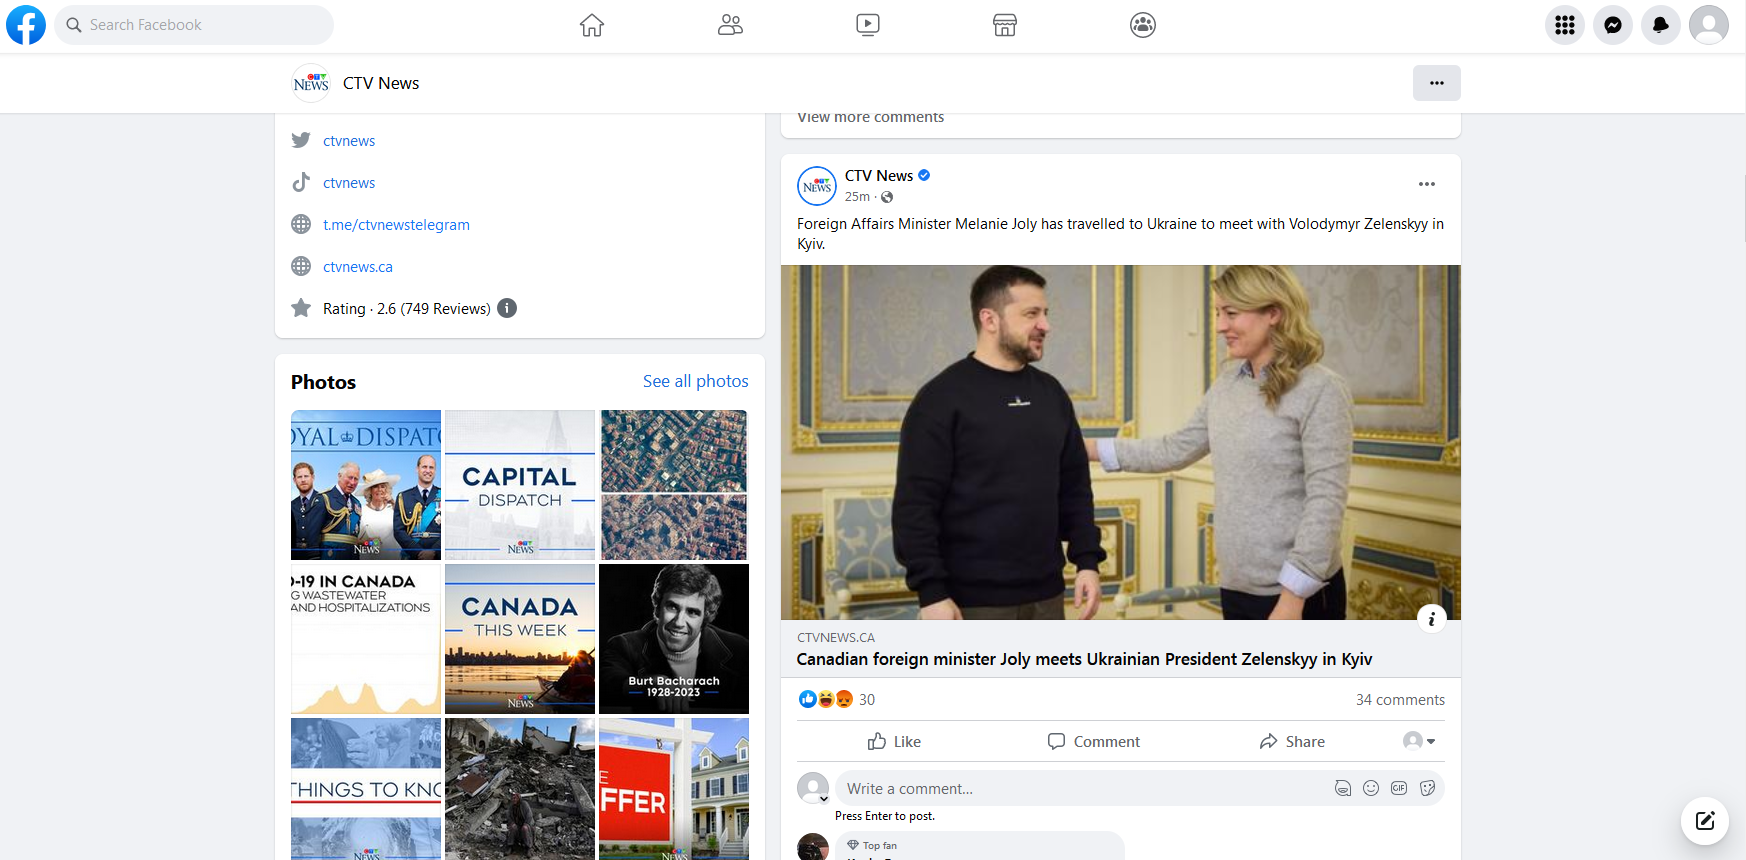Open the emoji picker in comment box

point(1371,788)
